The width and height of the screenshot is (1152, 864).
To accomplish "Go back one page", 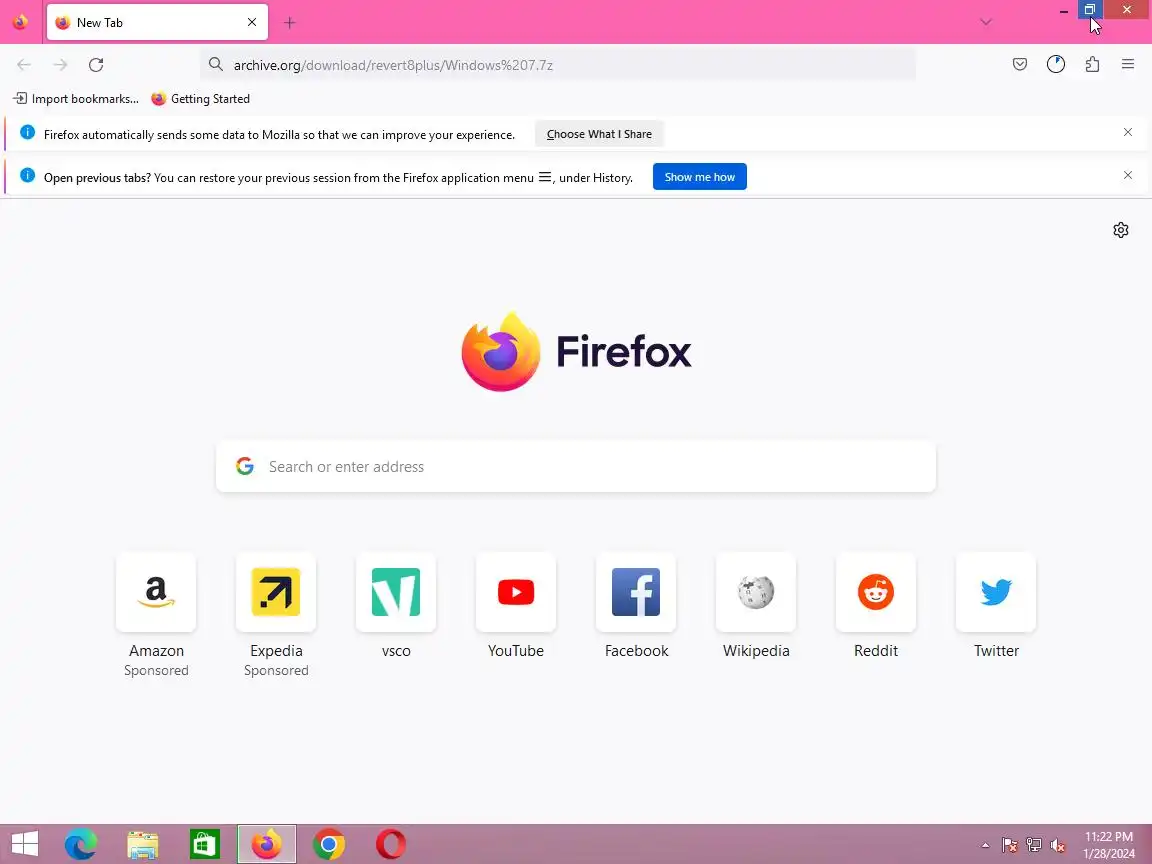I will 24,65.
